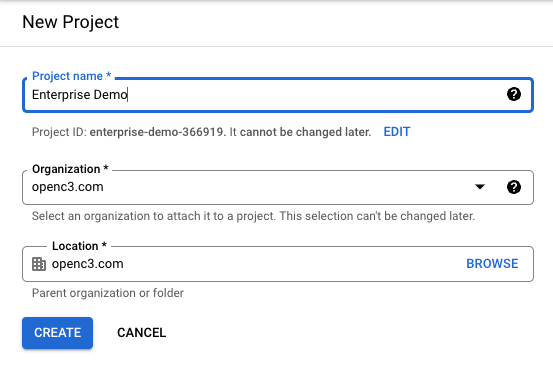
Task: Click the Location field label
Action: coord(79,246)
